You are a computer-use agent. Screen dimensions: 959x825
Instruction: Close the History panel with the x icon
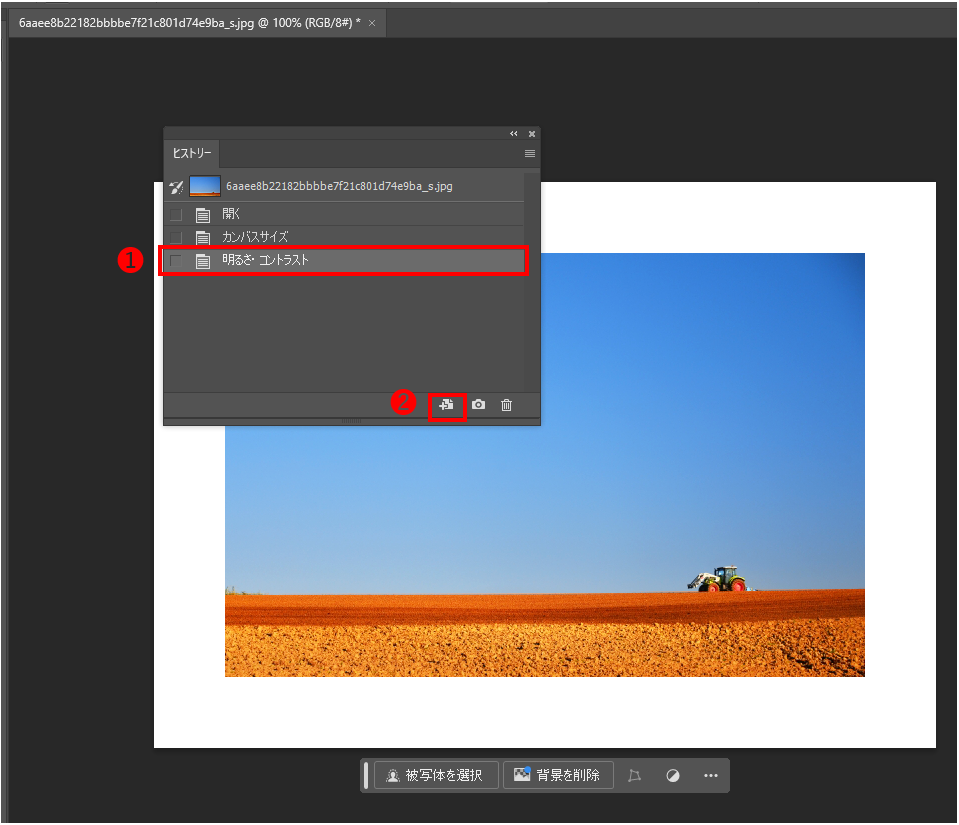tap(532, 134)
